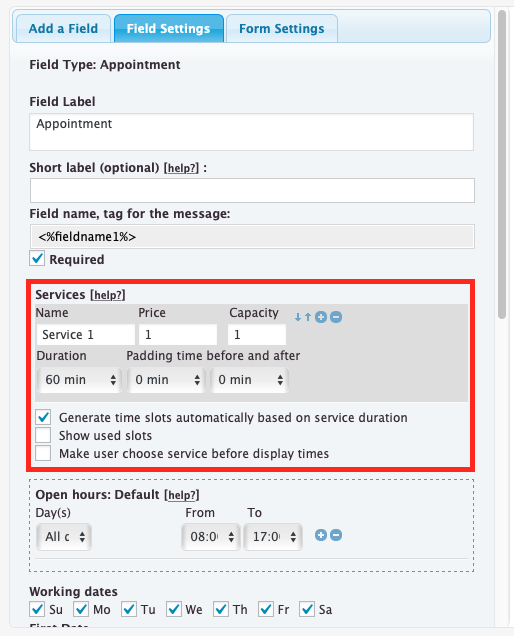Open the From time 08:00 dropdown
Viewport: 514px width, 636px height.
pyautogui.click(x=211, y=537)
